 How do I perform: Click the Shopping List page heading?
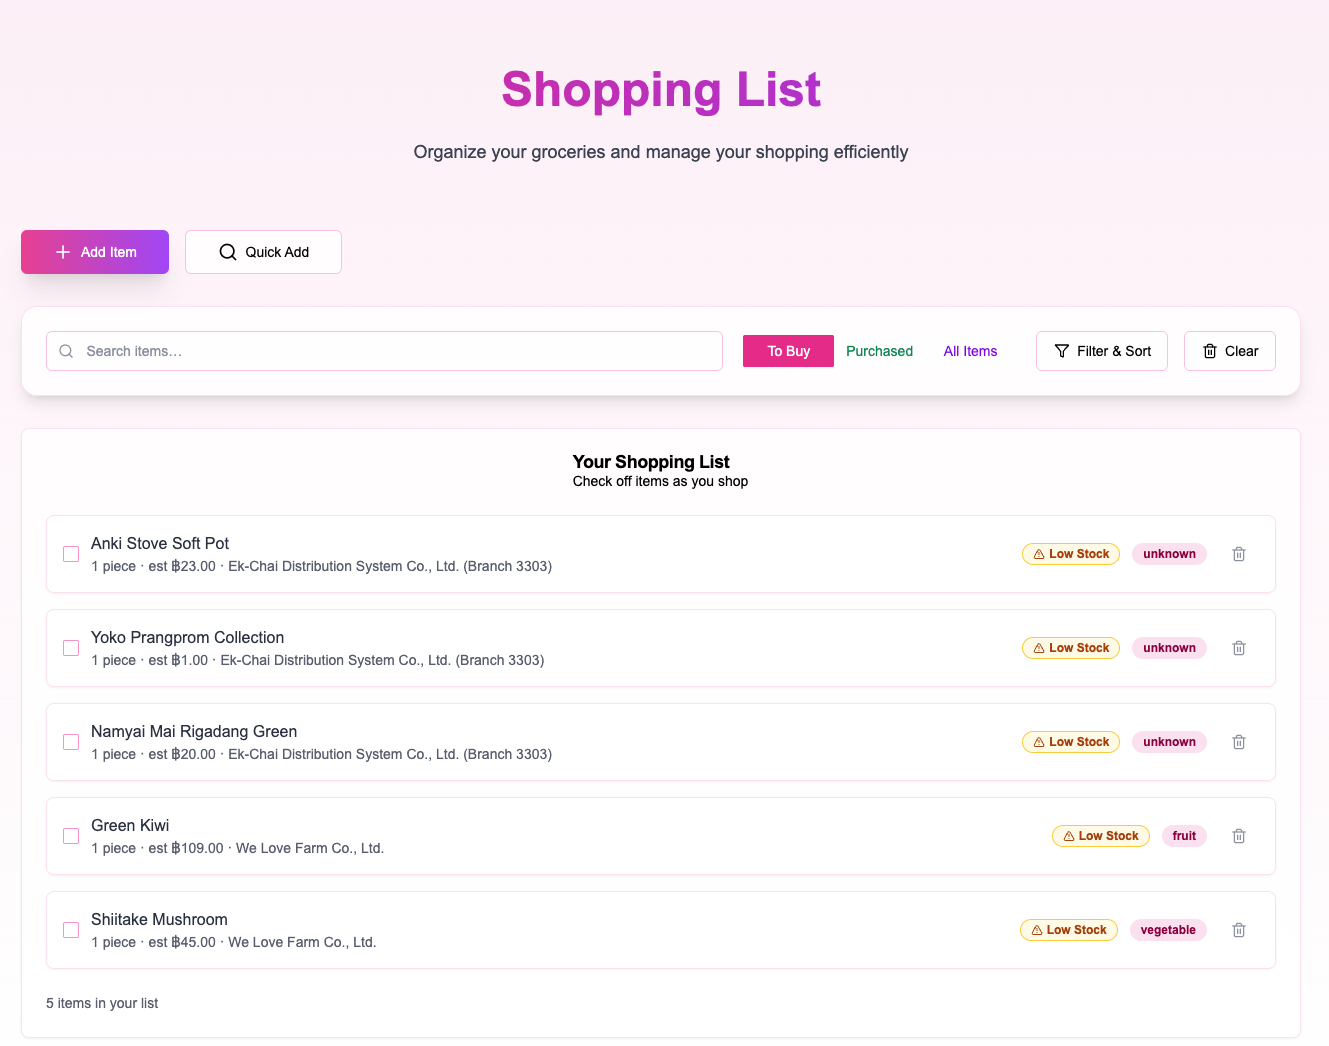[661, 90]
